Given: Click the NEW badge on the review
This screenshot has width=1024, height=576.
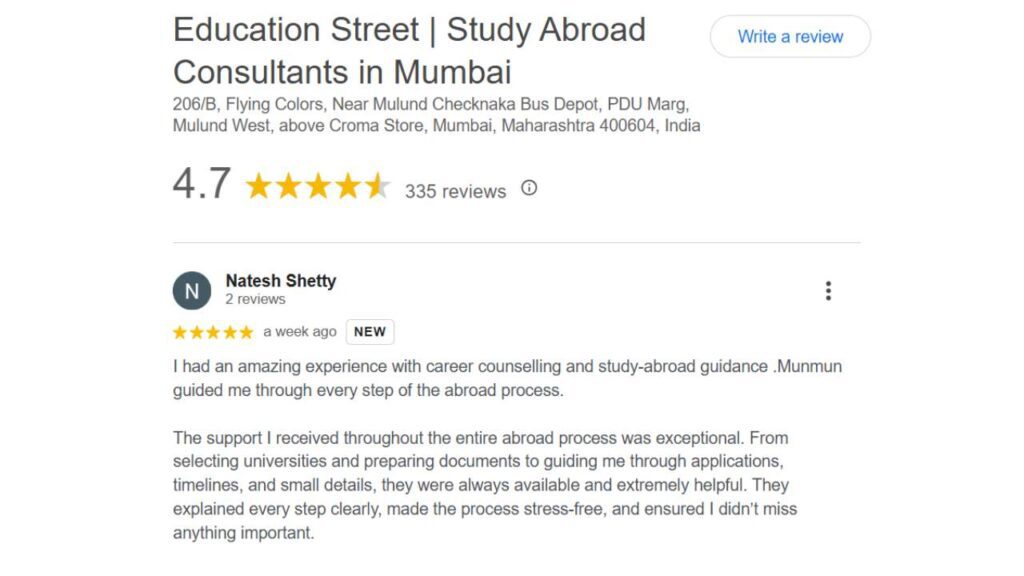Looking at the screenshot, I should pos(368,331).
